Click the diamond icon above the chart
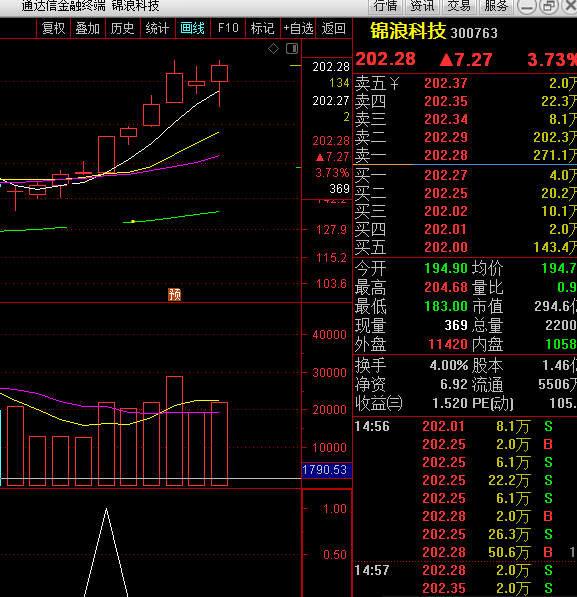577x597 pixels. (273, 49)
